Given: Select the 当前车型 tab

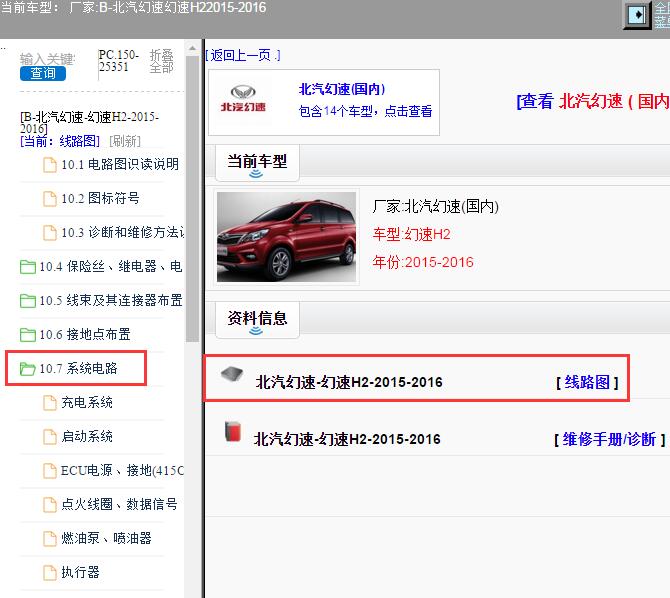Looking at the screenshot, I should 257,162.
